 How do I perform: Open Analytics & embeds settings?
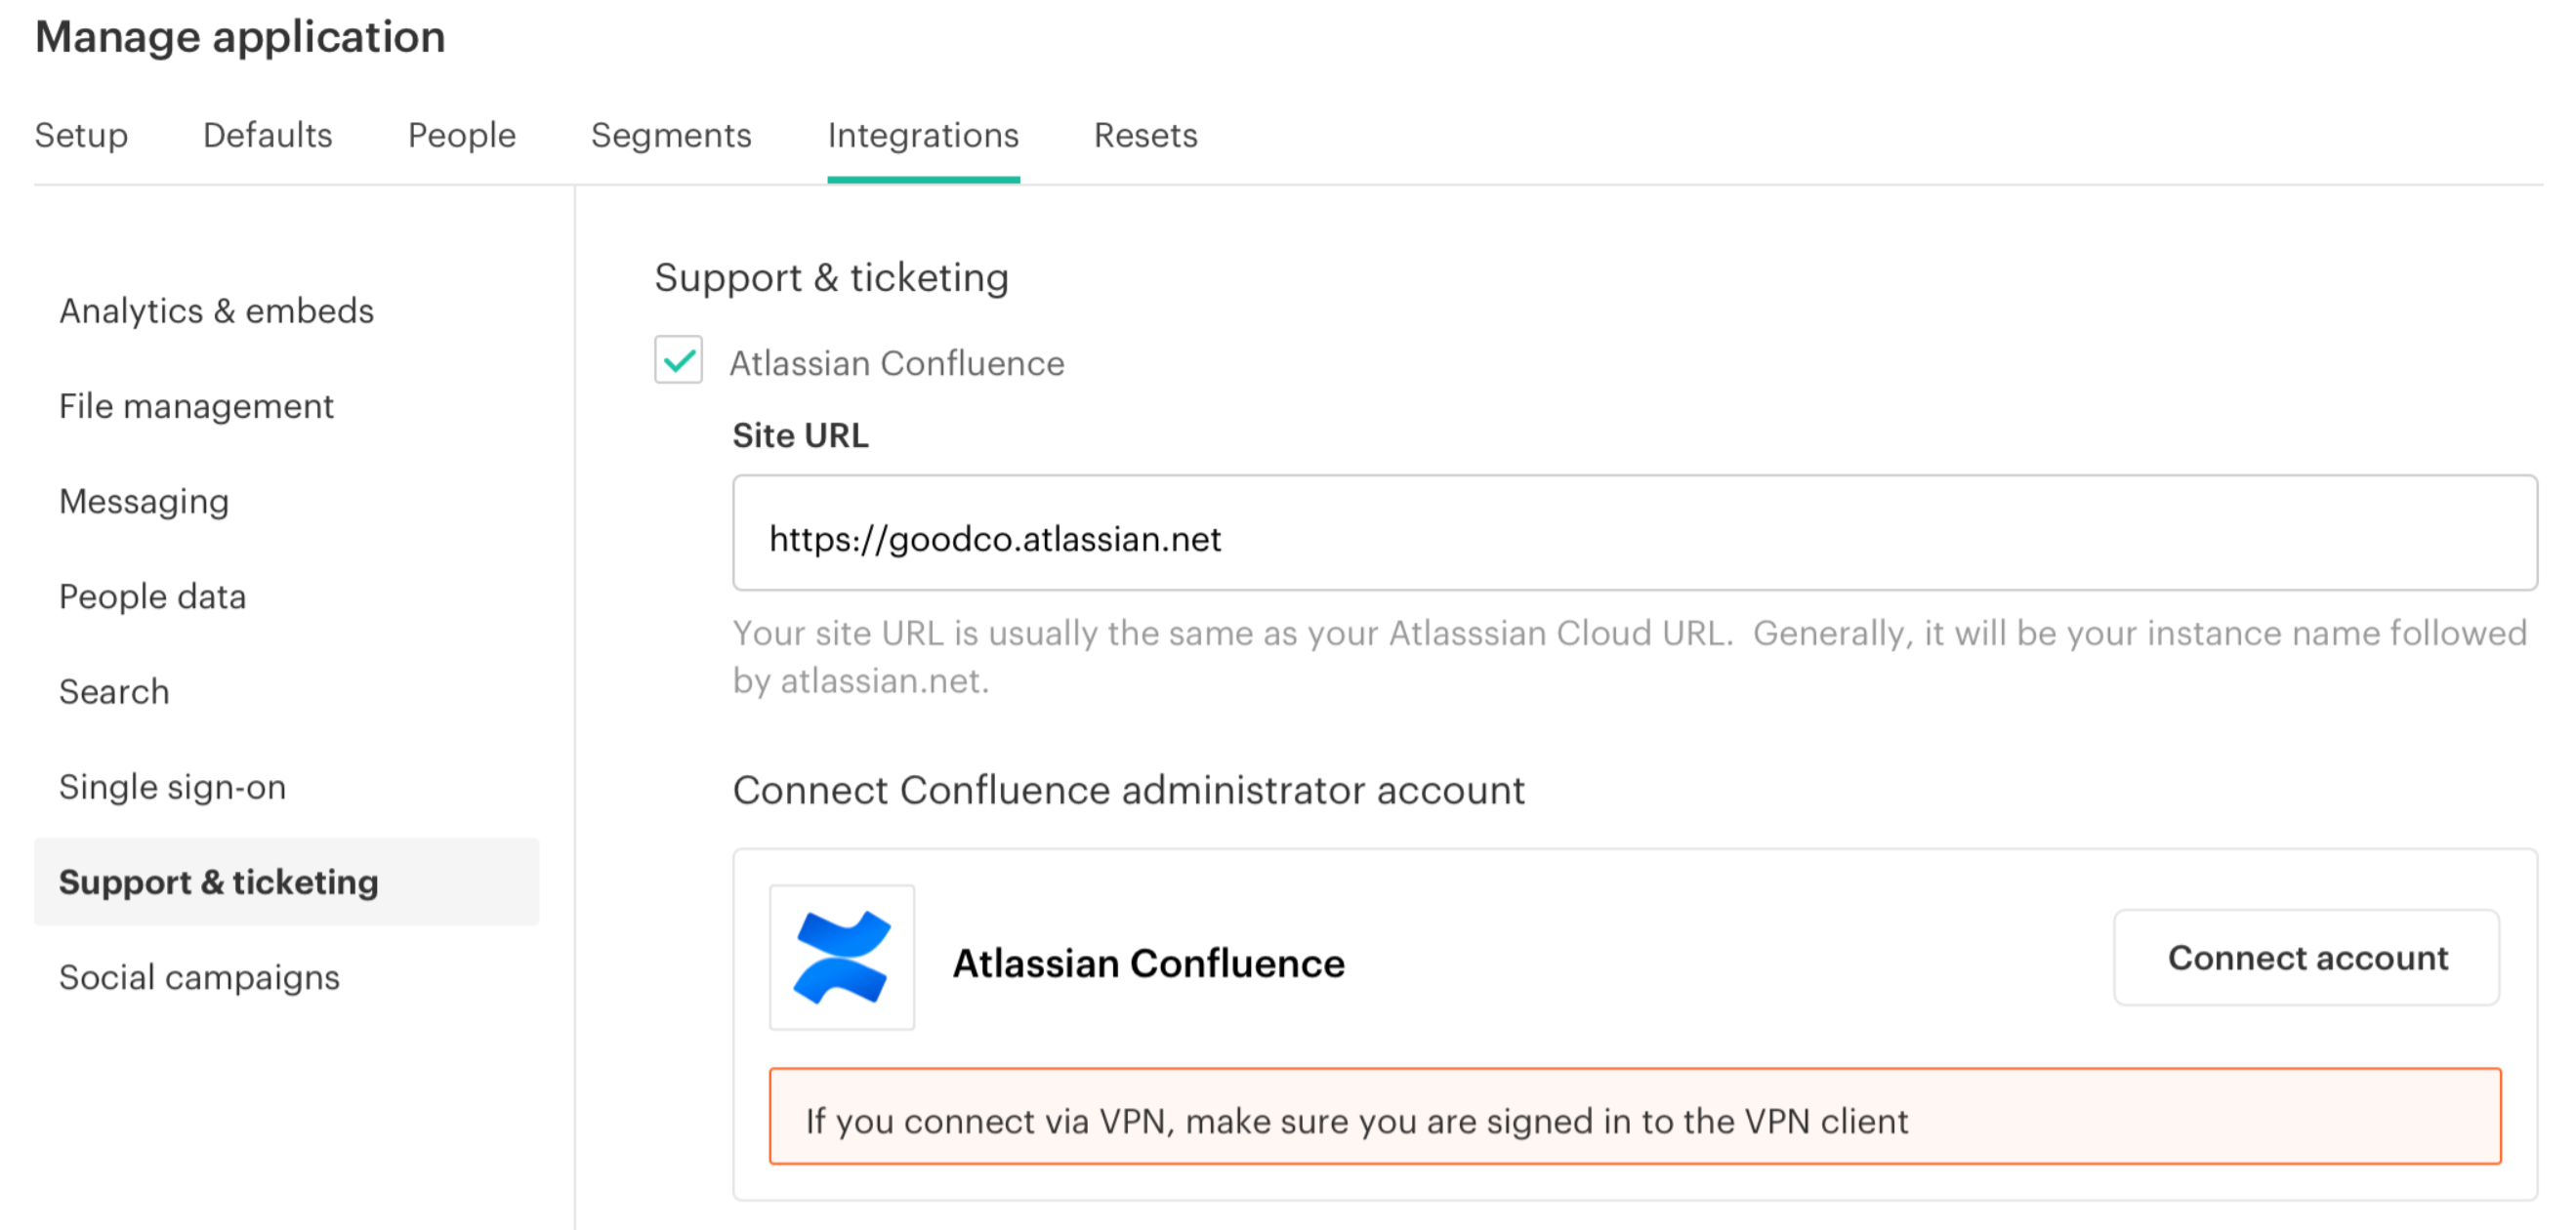216,311
